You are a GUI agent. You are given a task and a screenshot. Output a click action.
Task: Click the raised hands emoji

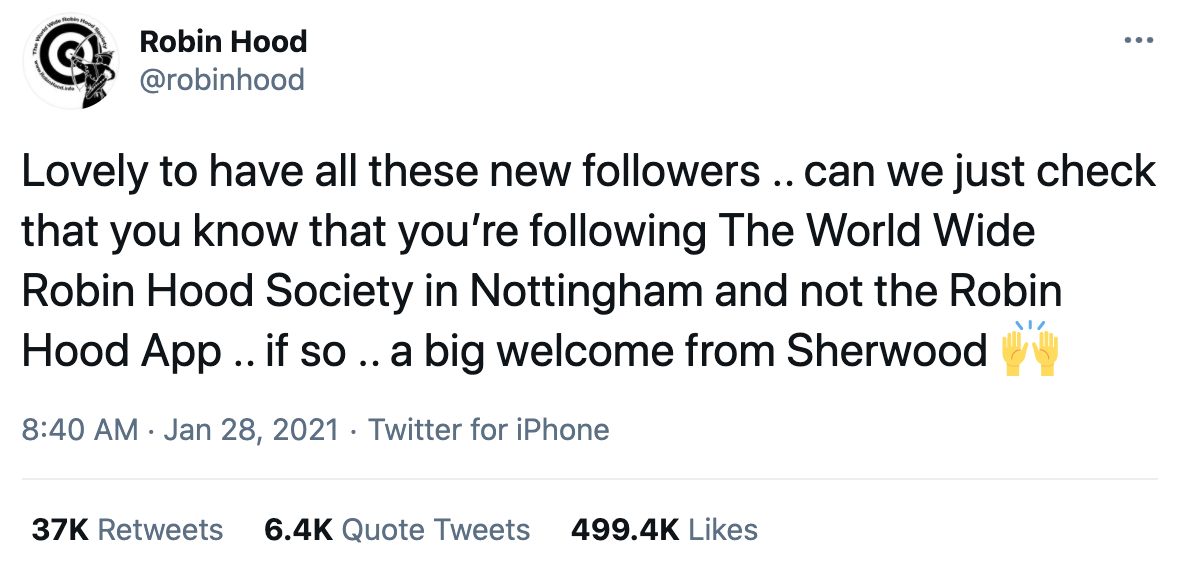click(1030, 349)
